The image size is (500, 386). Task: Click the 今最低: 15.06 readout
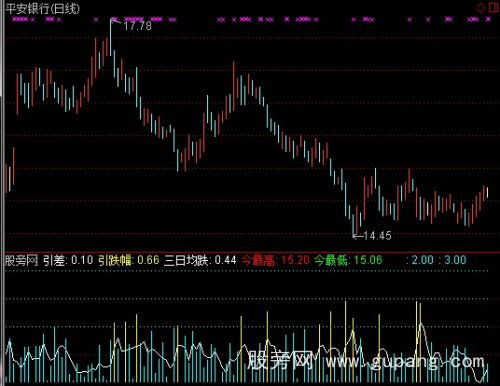click(x=348, y=260)
